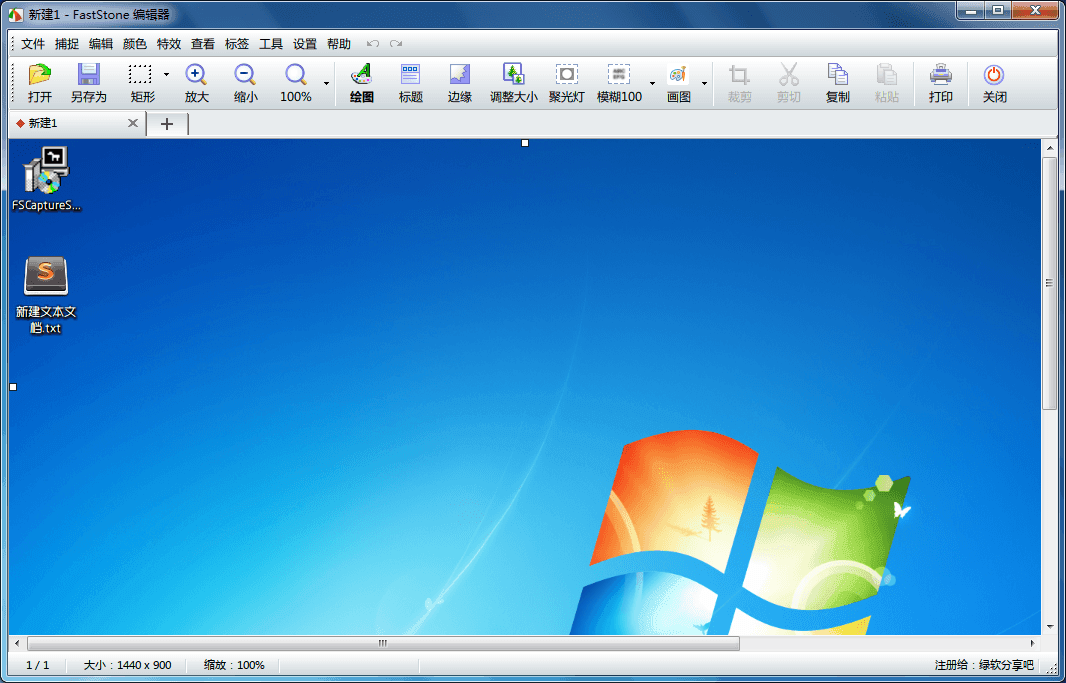Viewport: 1066px width, 683px height.
Task: Expand the 模糊100 blur dropdown arrow
Action: click(653, 83)
